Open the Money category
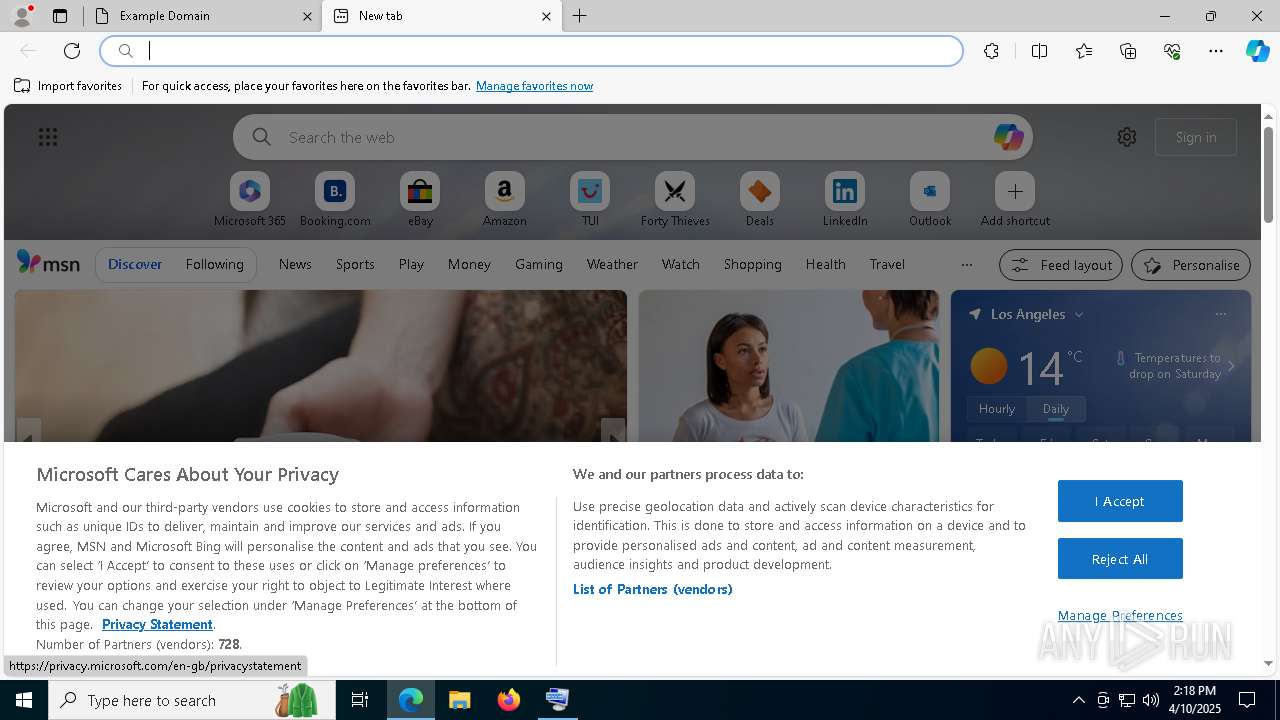Viewport: 1280px width, 720px height. coord(469,264)
